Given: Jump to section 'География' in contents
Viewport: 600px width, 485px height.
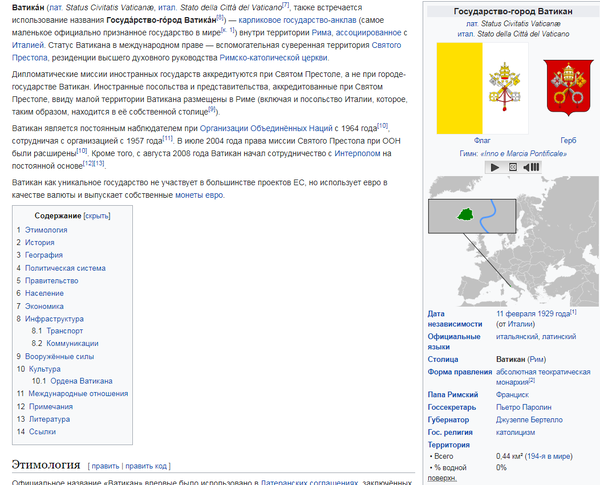Looking at the screenshot, I should pyautogui.click(x=44, y=255).
